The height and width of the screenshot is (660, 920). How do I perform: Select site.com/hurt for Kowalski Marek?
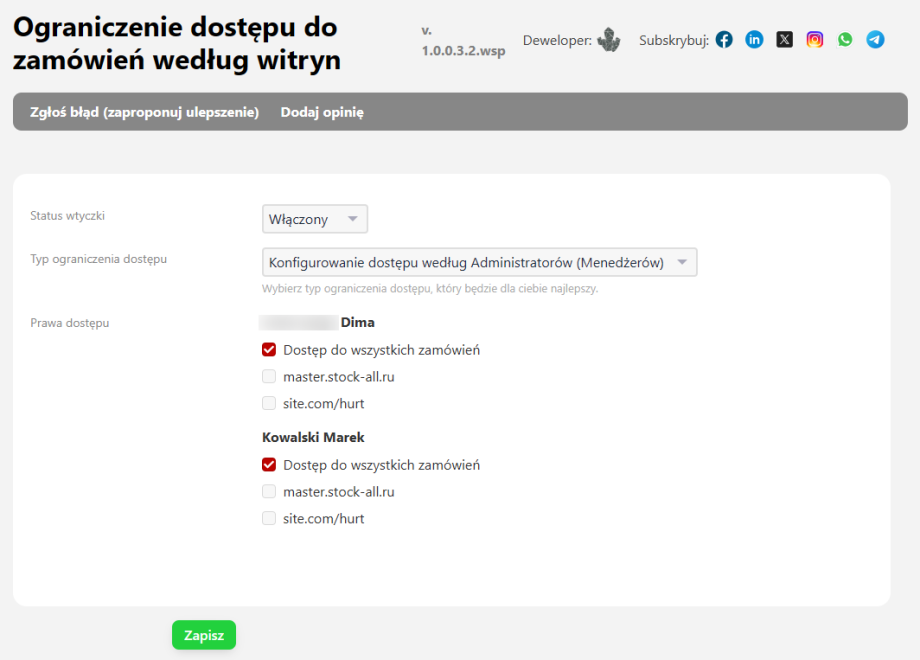pyautogui.click(x=269, y=519)
